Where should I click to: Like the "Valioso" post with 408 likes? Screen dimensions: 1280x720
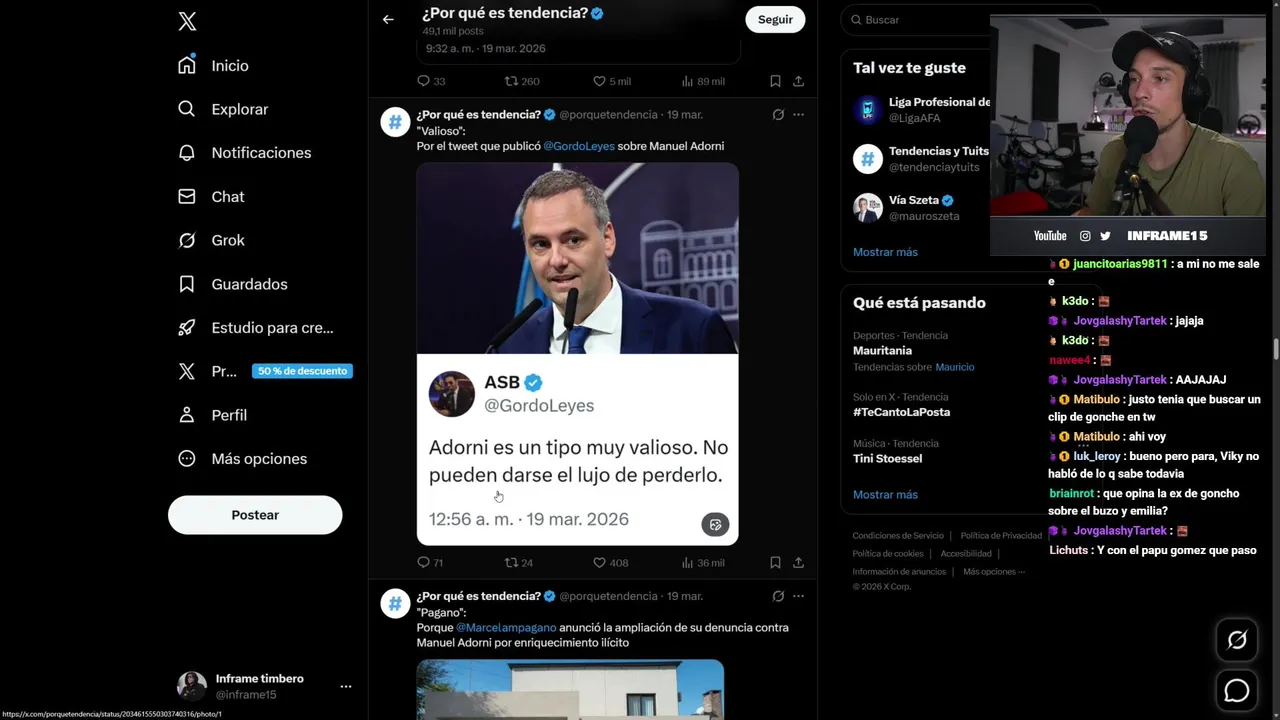(x=599, y=563)
